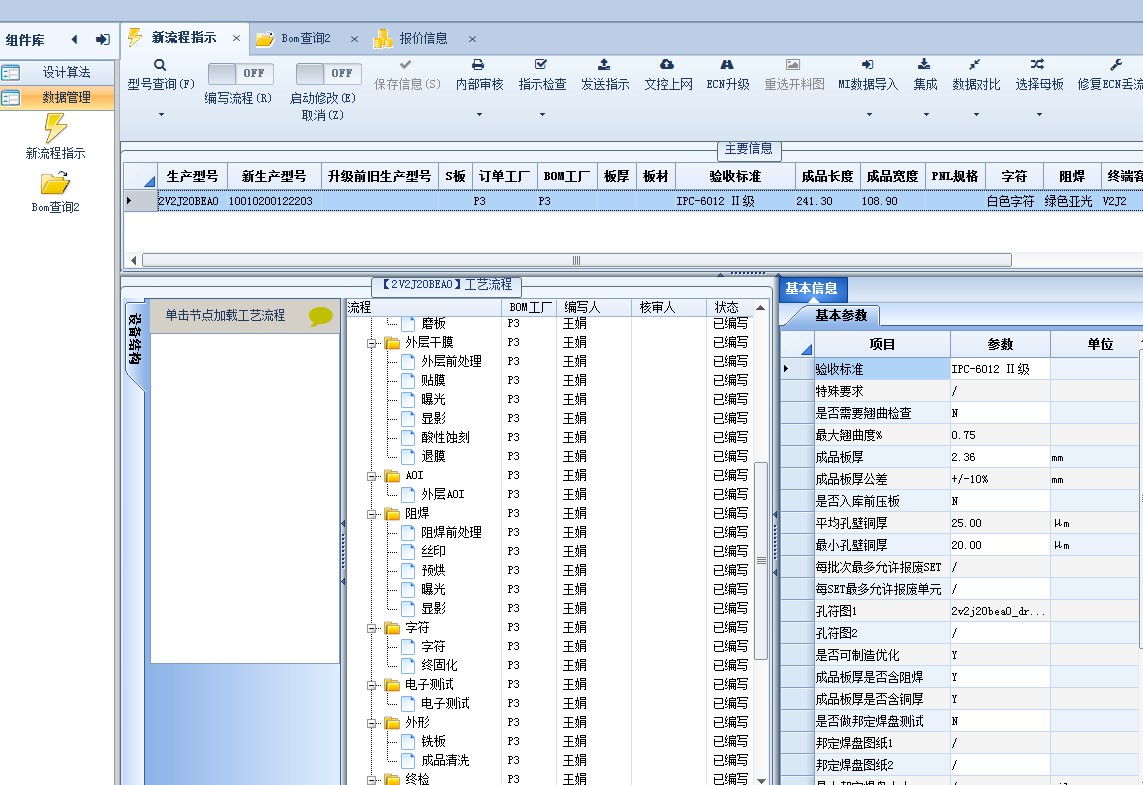
Task: Click the 重选开料图 image icon
Action: [x=793, y=65]
